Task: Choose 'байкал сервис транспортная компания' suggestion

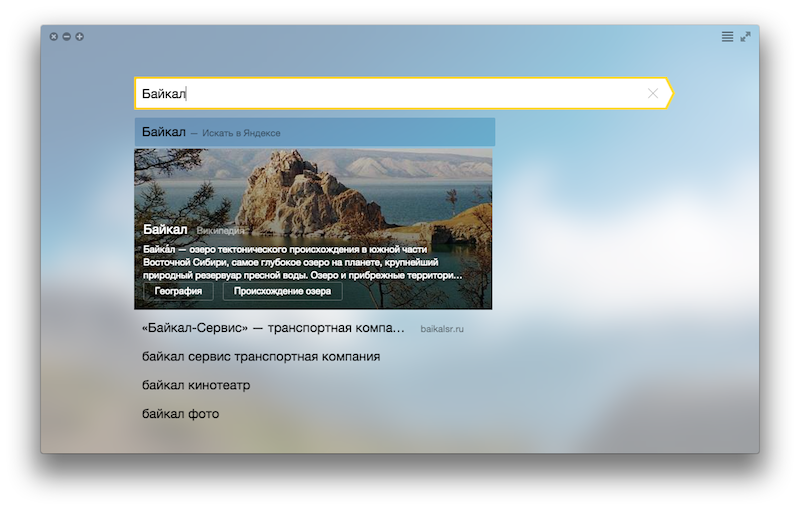Action: pyautogui.click(x=261, y=357)
